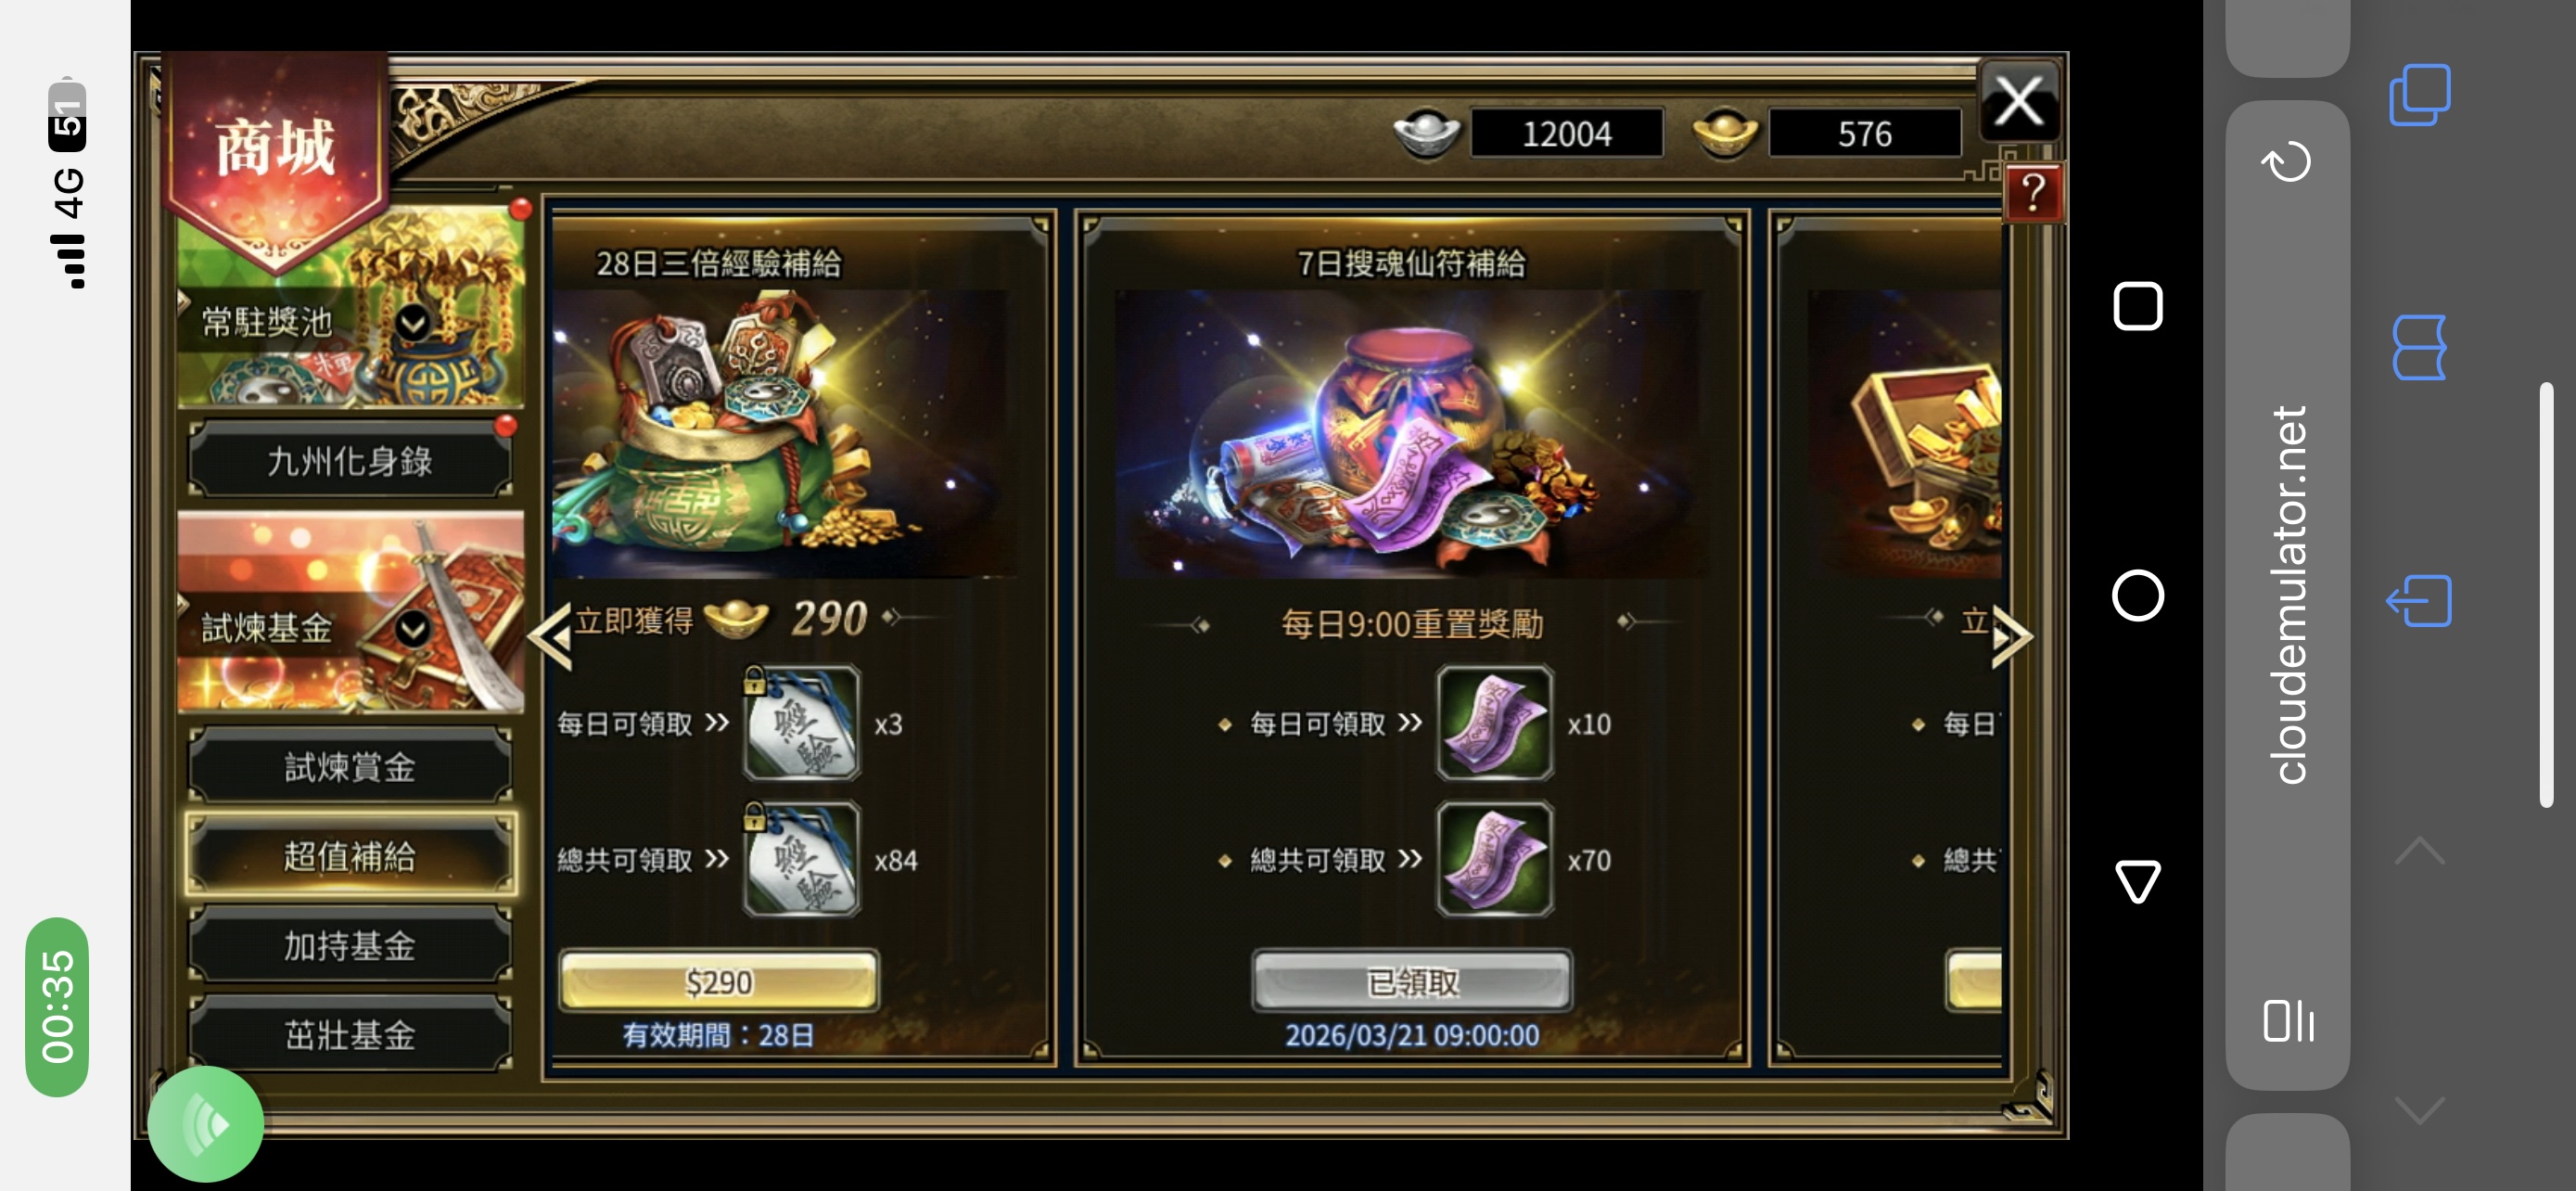Tap the Android circle home button

[2137, 596]
